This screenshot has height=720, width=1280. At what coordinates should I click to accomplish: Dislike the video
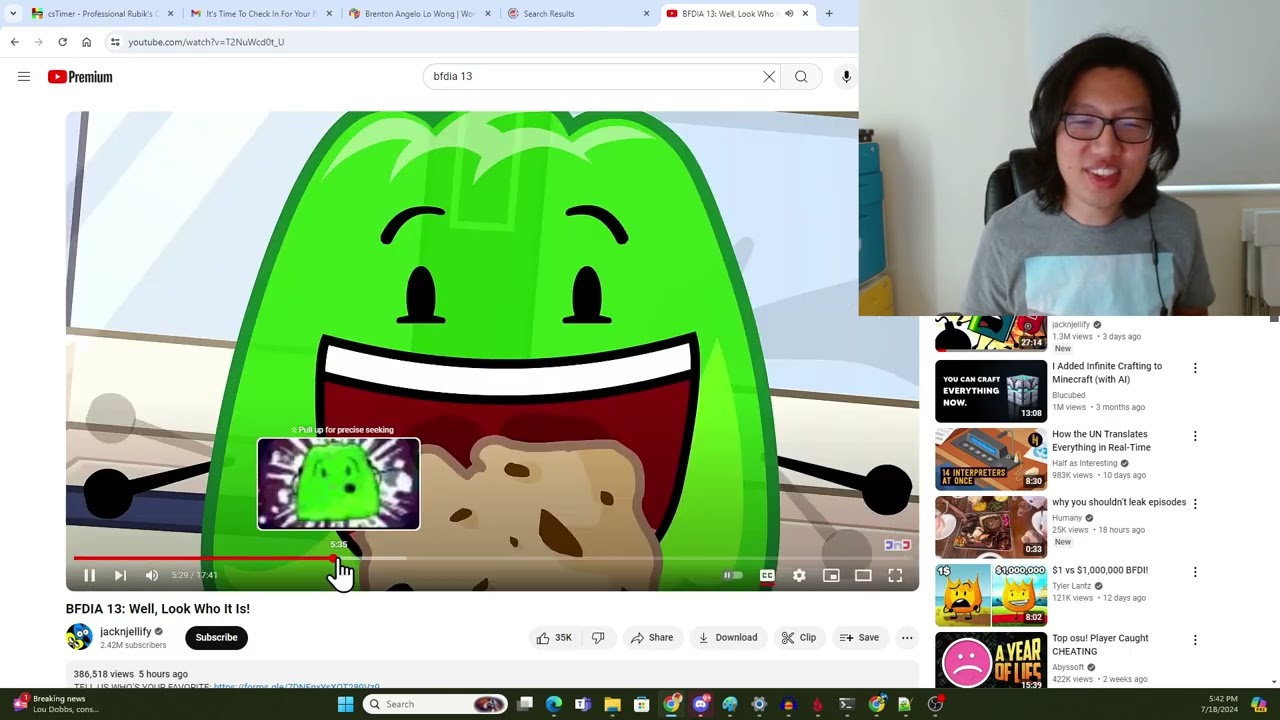coord(598,638)
